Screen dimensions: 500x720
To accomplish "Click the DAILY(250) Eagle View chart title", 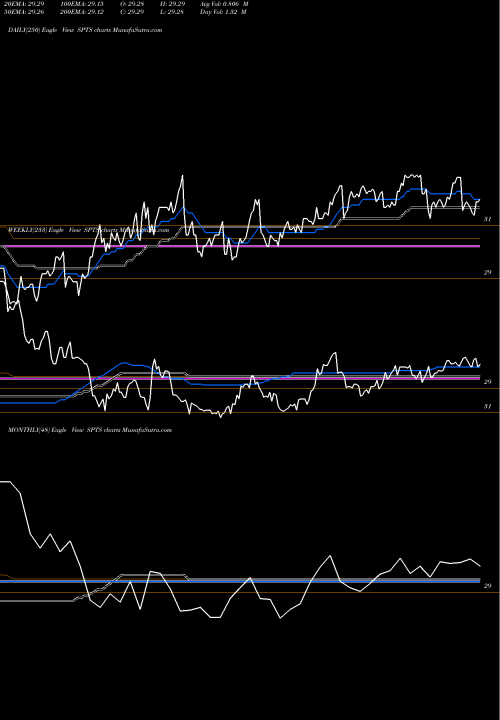I will [x=85, y=30].
